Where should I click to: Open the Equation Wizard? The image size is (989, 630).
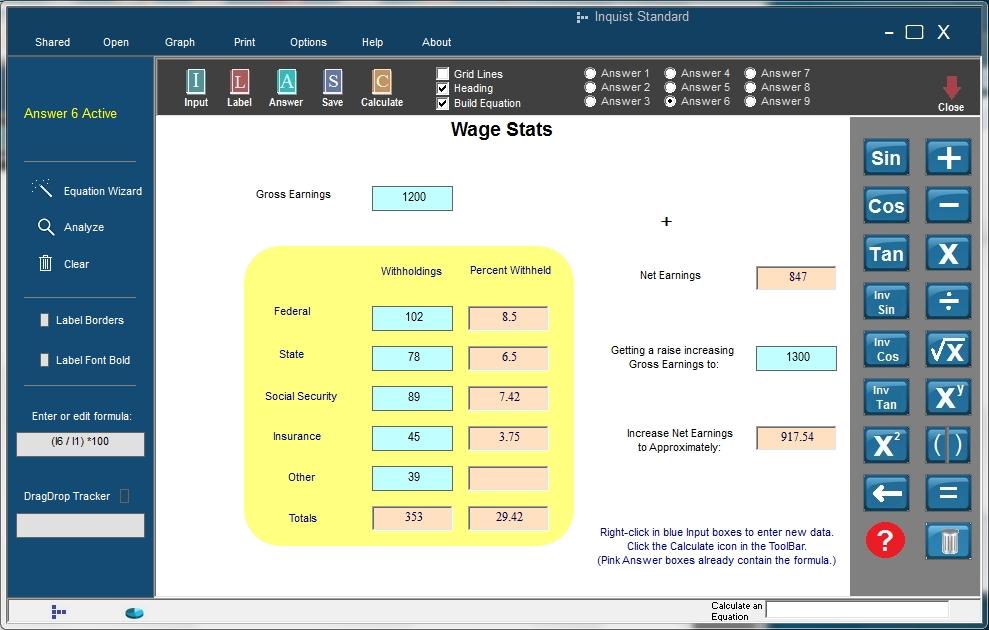click(x=87, y=189)
